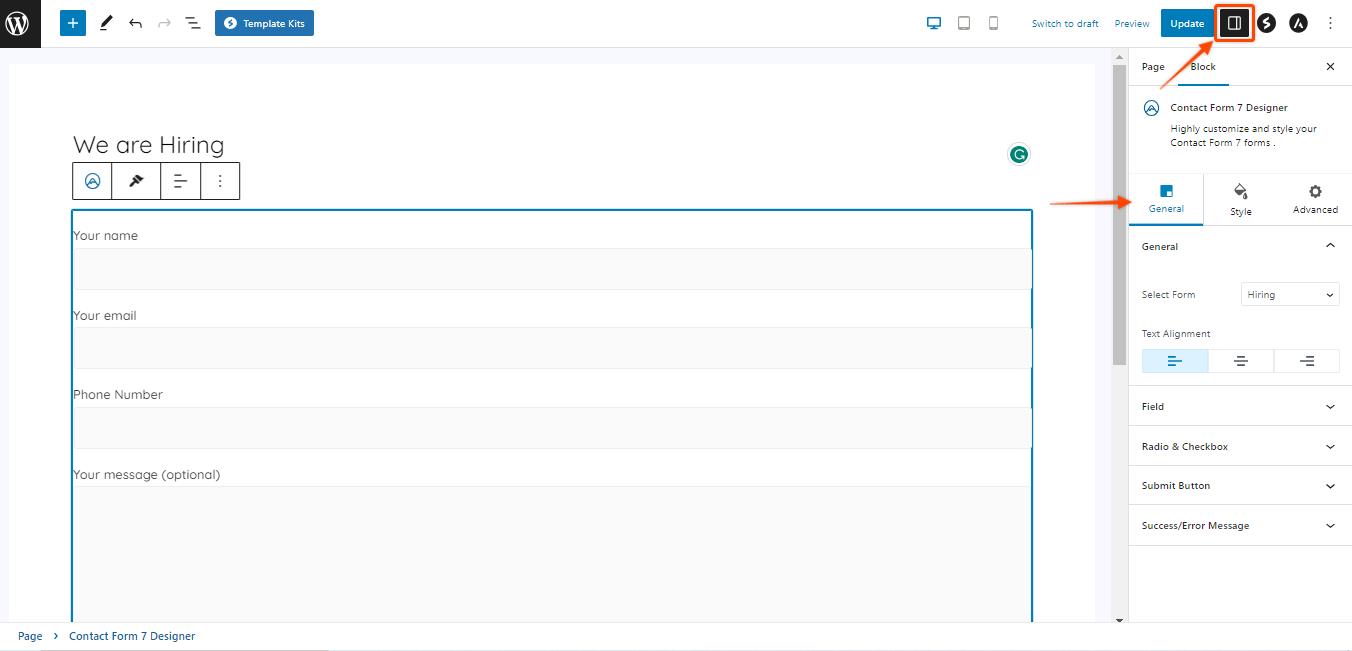This screenshot has width=1352, height=651.
Task: Click the WordPress logo icon
Action: click(19, 23)
